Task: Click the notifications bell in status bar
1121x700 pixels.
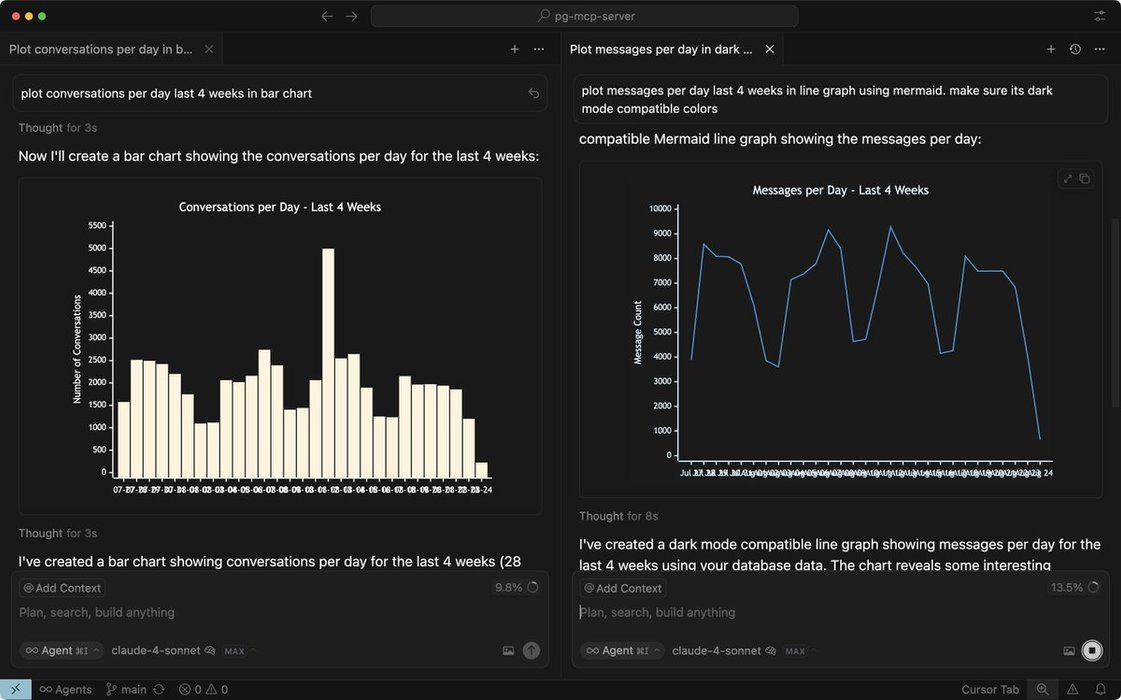Action: point(1100,689)
